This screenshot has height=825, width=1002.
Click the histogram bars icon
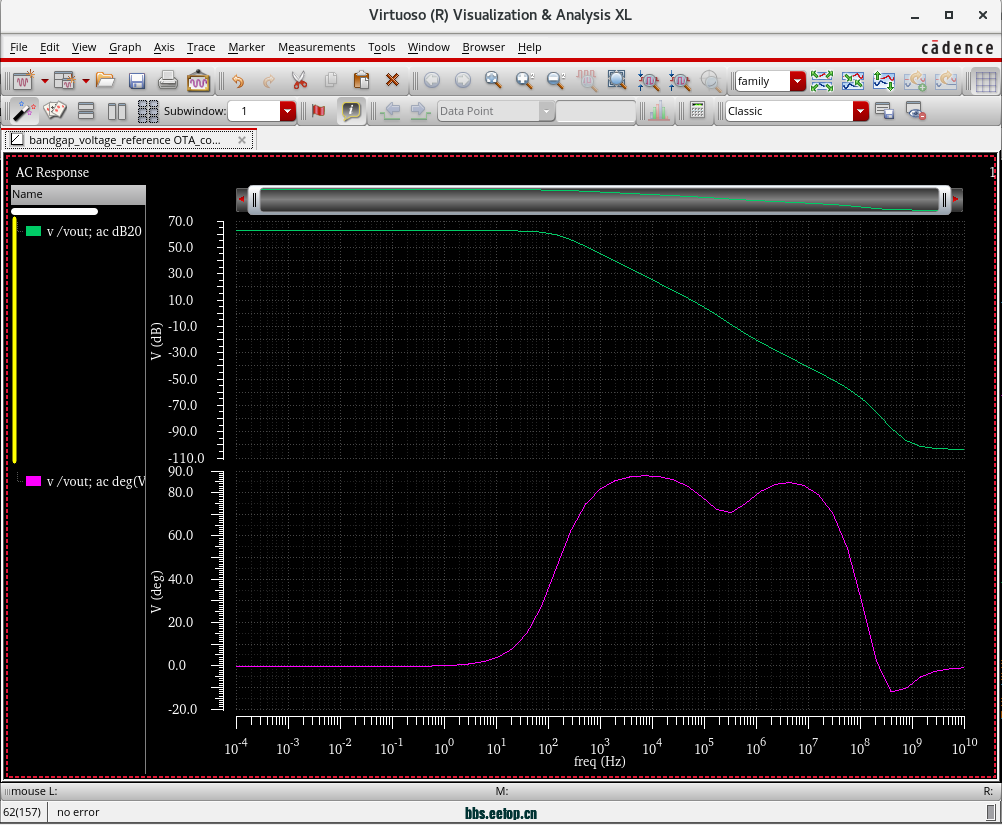tap(659, 111)
